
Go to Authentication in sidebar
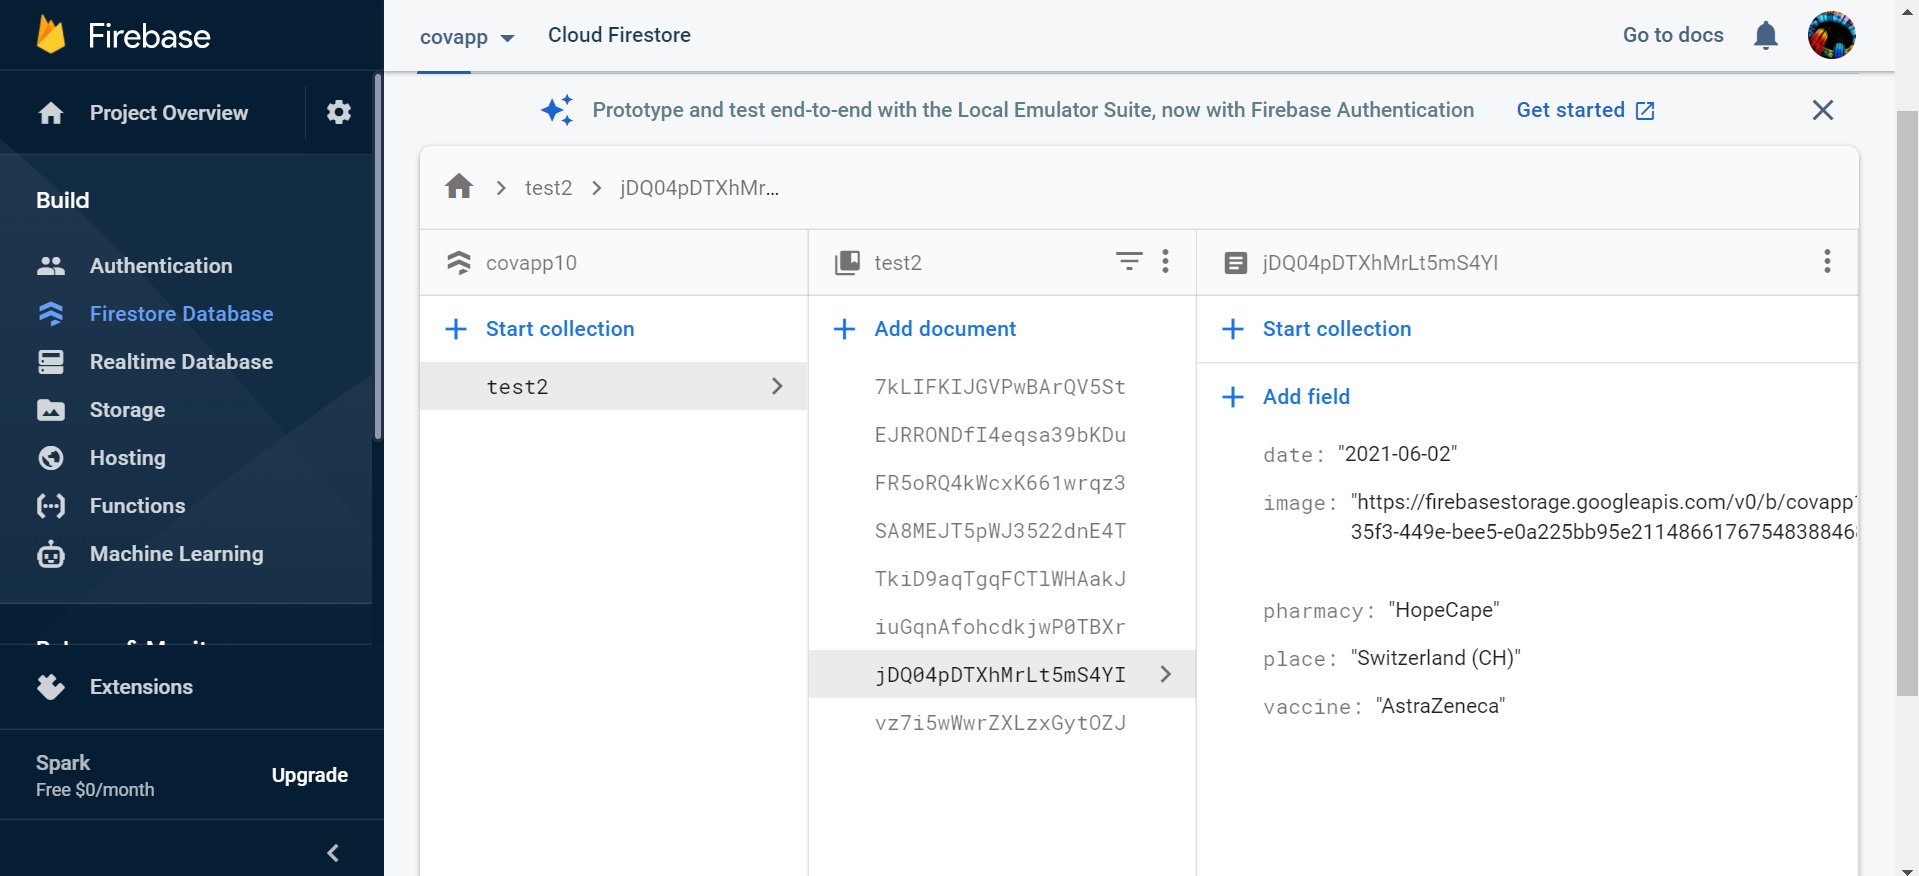pyautogui.click(x=161, y=266)
